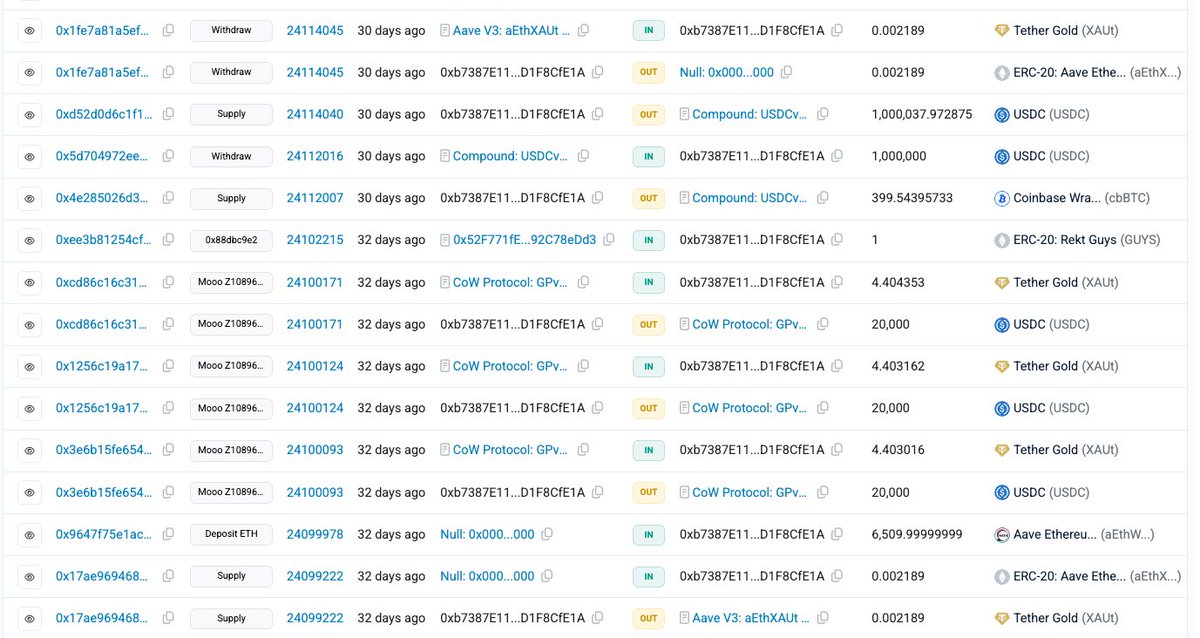1200x638 pixels.
Task: Open Aave Ethereum (aEthW...) token link
Action: point(1084,535)
